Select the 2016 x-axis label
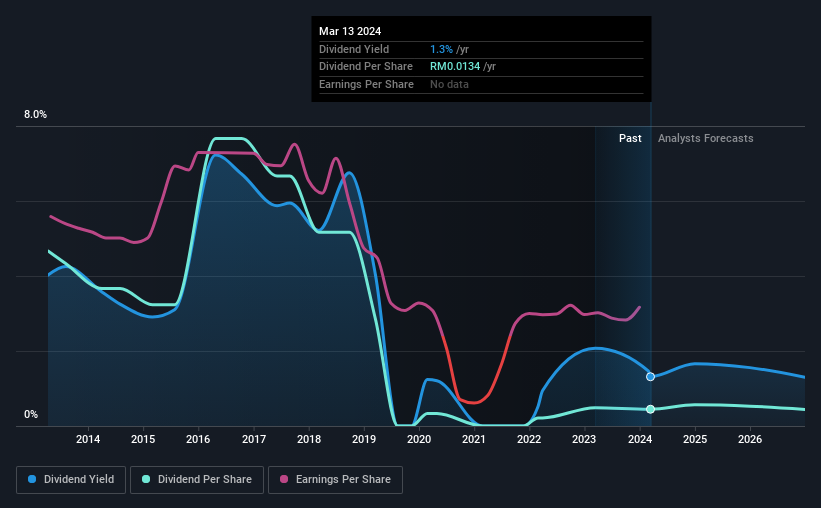Screen dimensions: 821x508 [198, 439]
